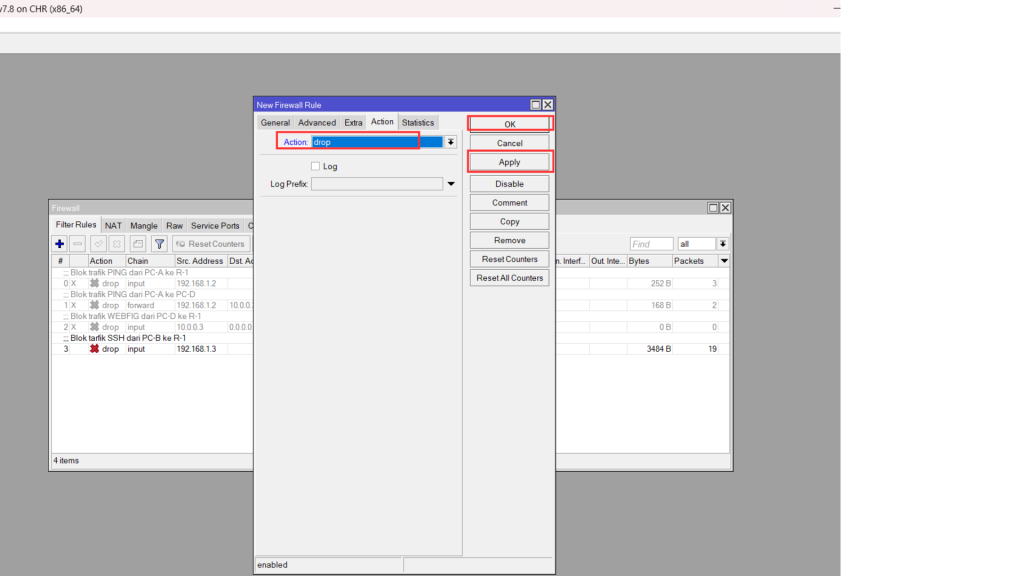Viewport: 1024px width, 576px height.
Task: Expand the Log Prefix field arrow
Action: tap(451, 184)
